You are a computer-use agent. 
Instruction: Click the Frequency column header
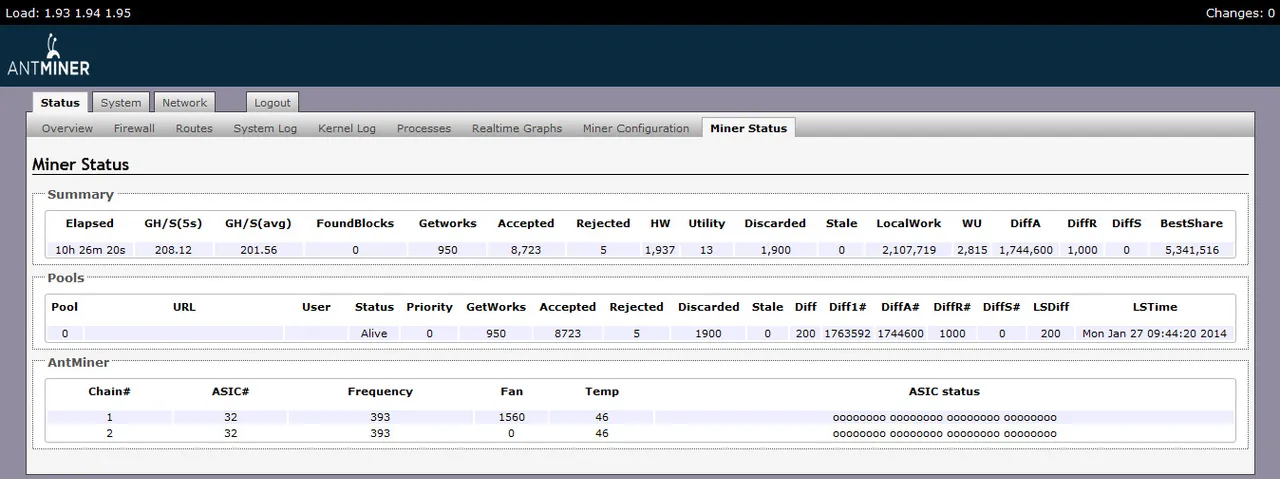[x=380, y=391]
